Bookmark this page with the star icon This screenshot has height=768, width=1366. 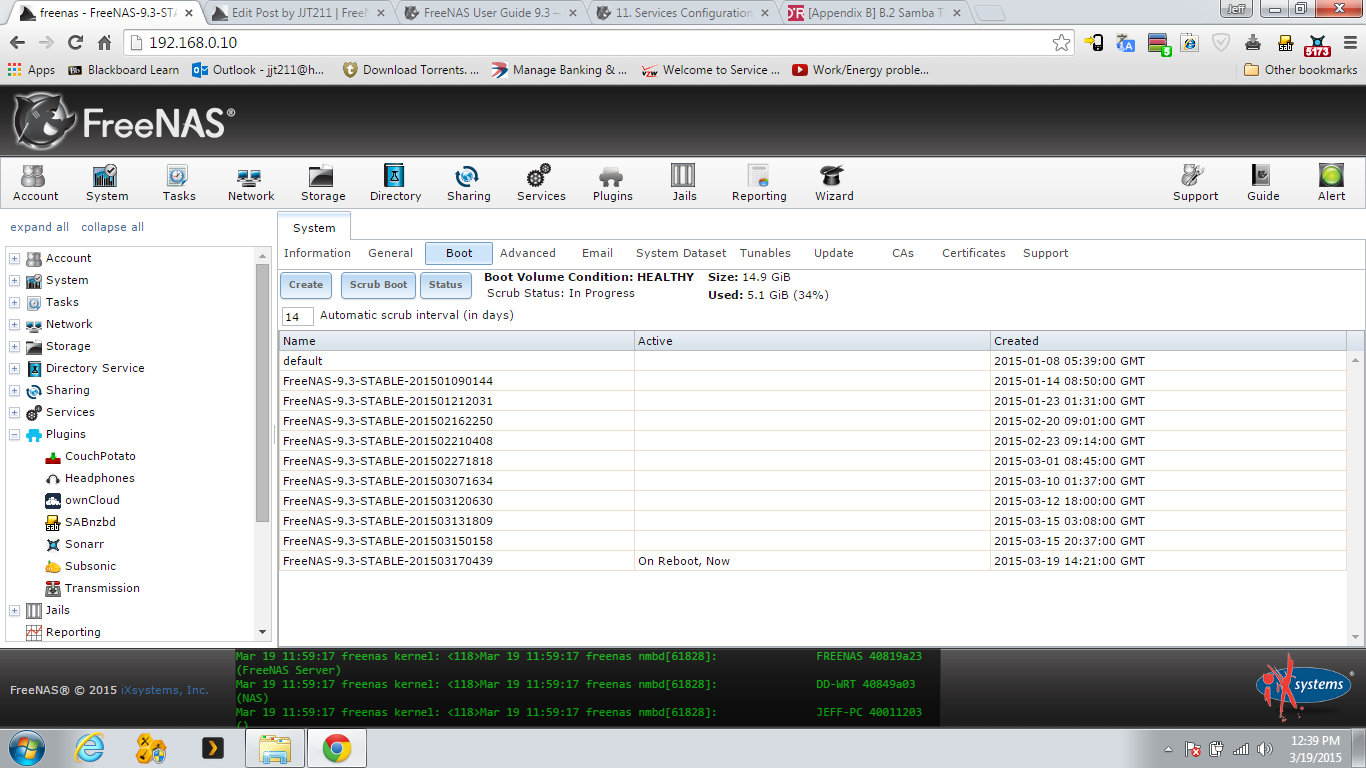coord(1061,43)
